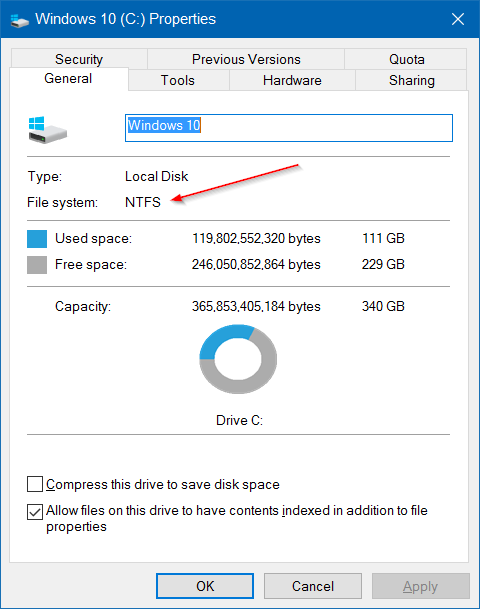Open the Previous Versions tab

[x=246, y=59]
